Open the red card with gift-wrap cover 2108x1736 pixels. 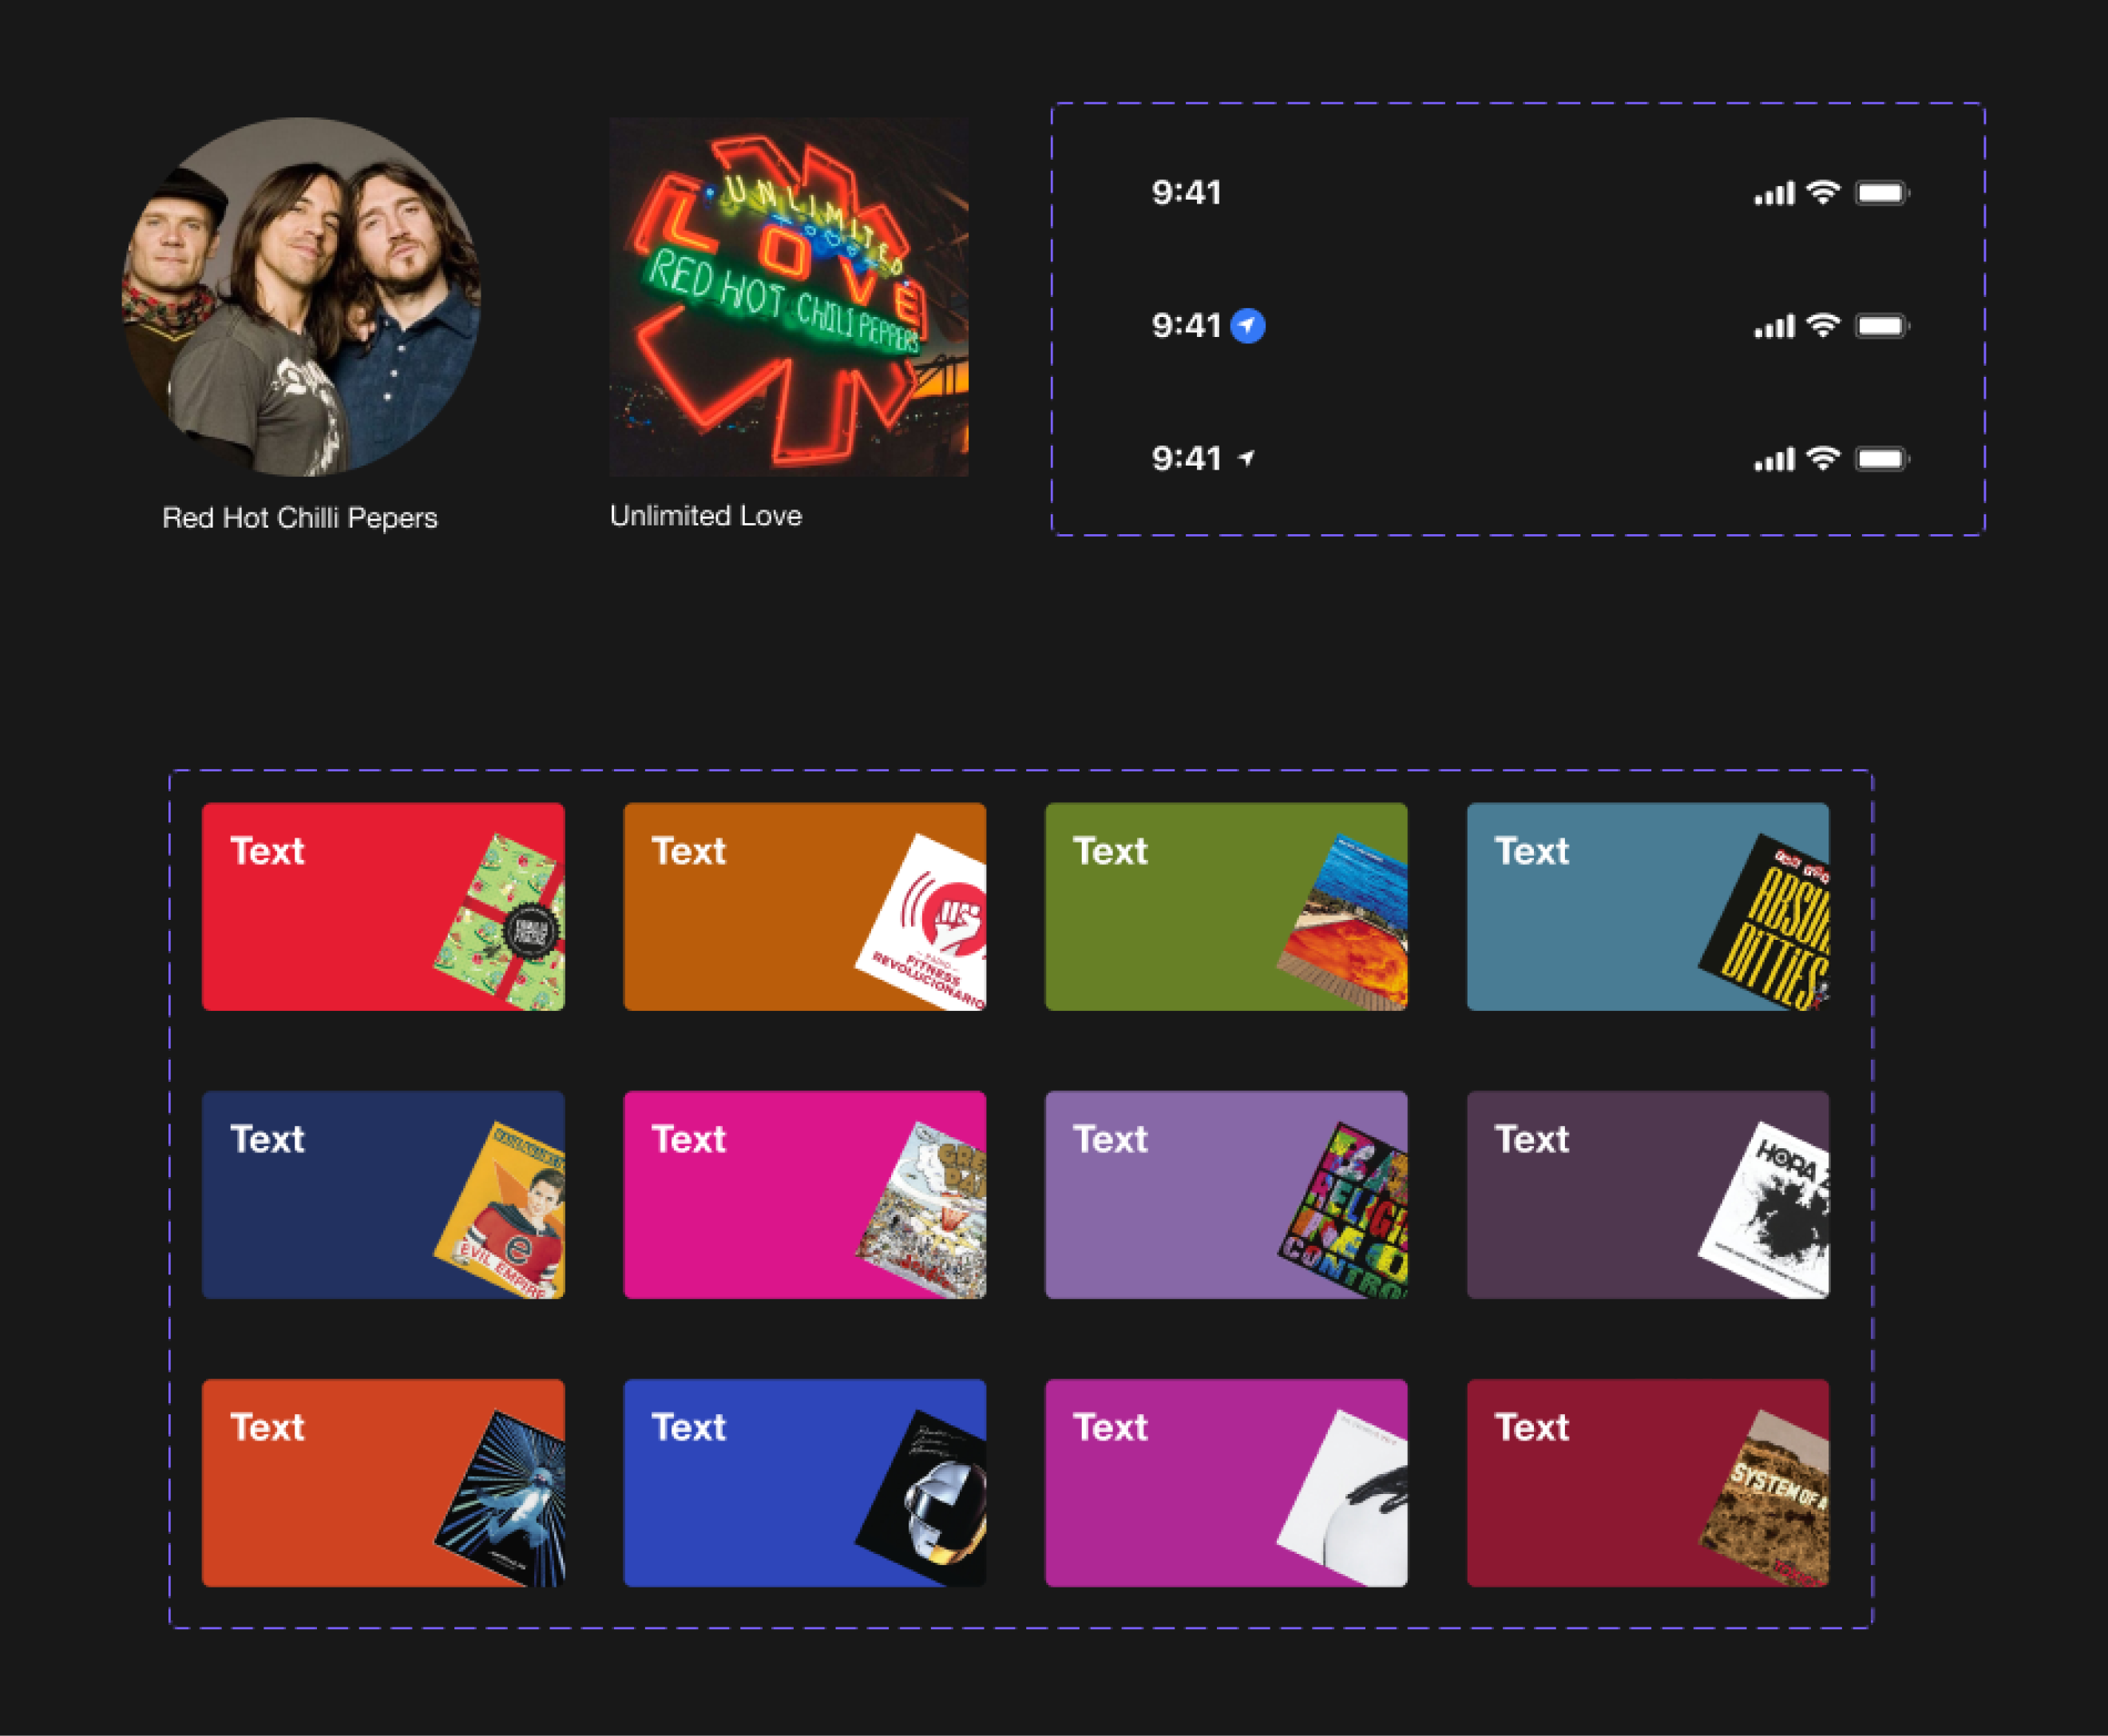(x=383, y=907)
